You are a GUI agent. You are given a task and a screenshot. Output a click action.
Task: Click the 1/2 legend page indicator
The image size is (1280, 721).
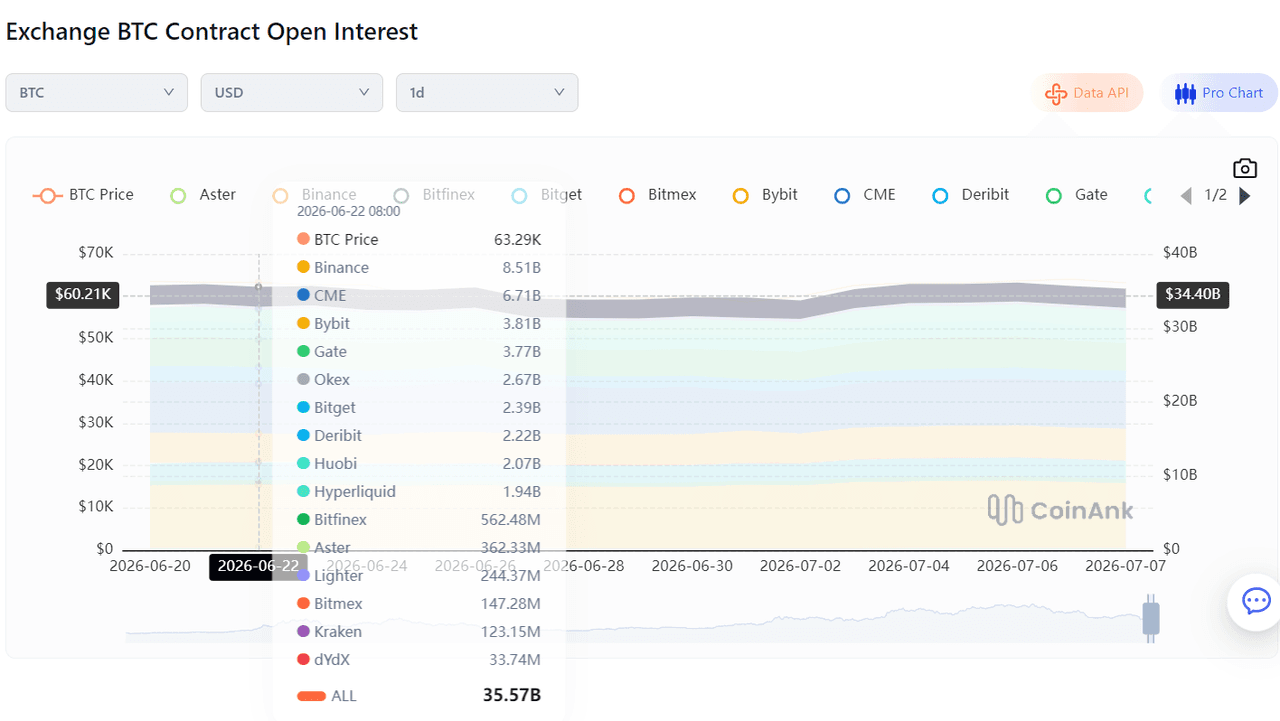(1215, 195)
